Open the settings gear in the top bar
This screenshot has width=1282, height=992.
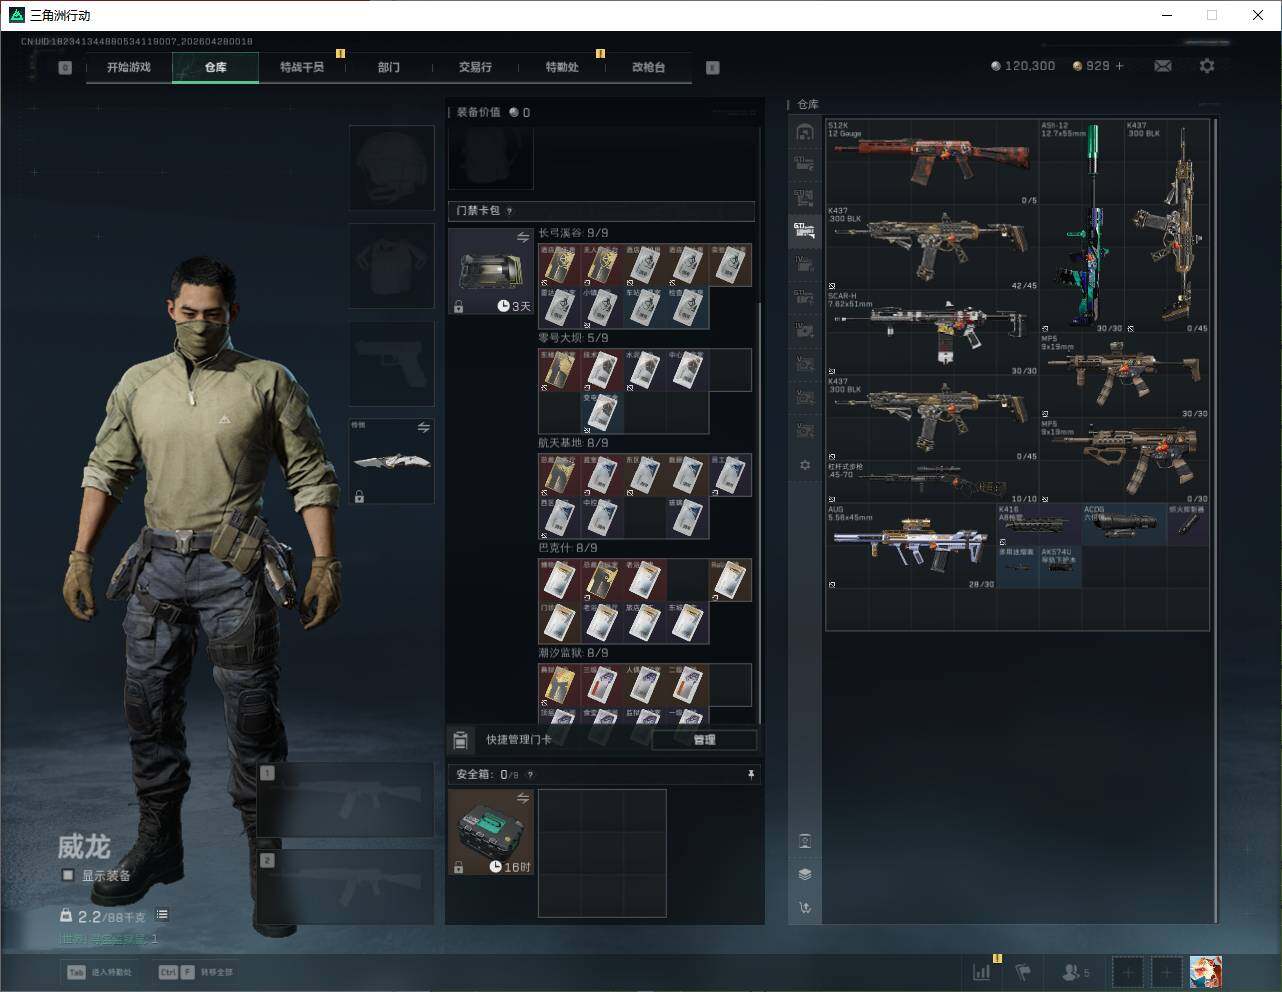[1207, 66]
